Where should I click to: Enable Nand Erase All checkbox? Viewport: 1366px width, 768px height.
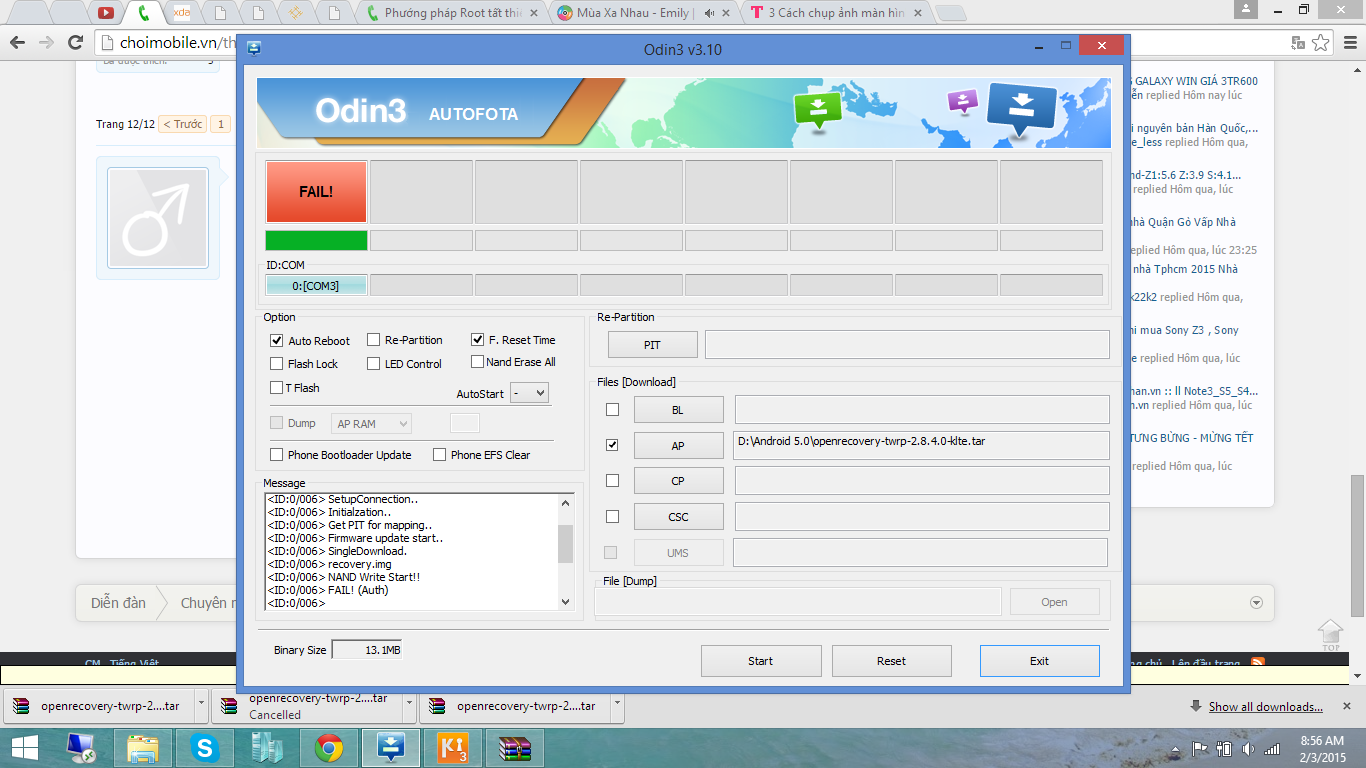[x=478, y=362]
